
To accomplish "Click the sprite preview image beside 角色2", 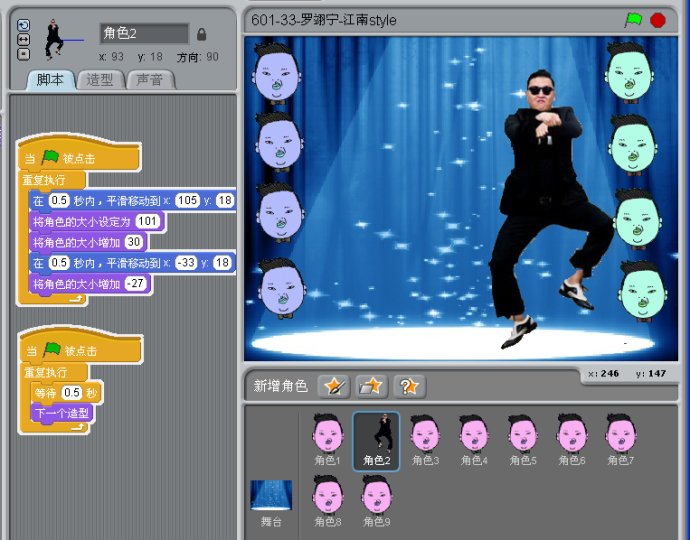I will pyautogui.click(x=55, y=39).
